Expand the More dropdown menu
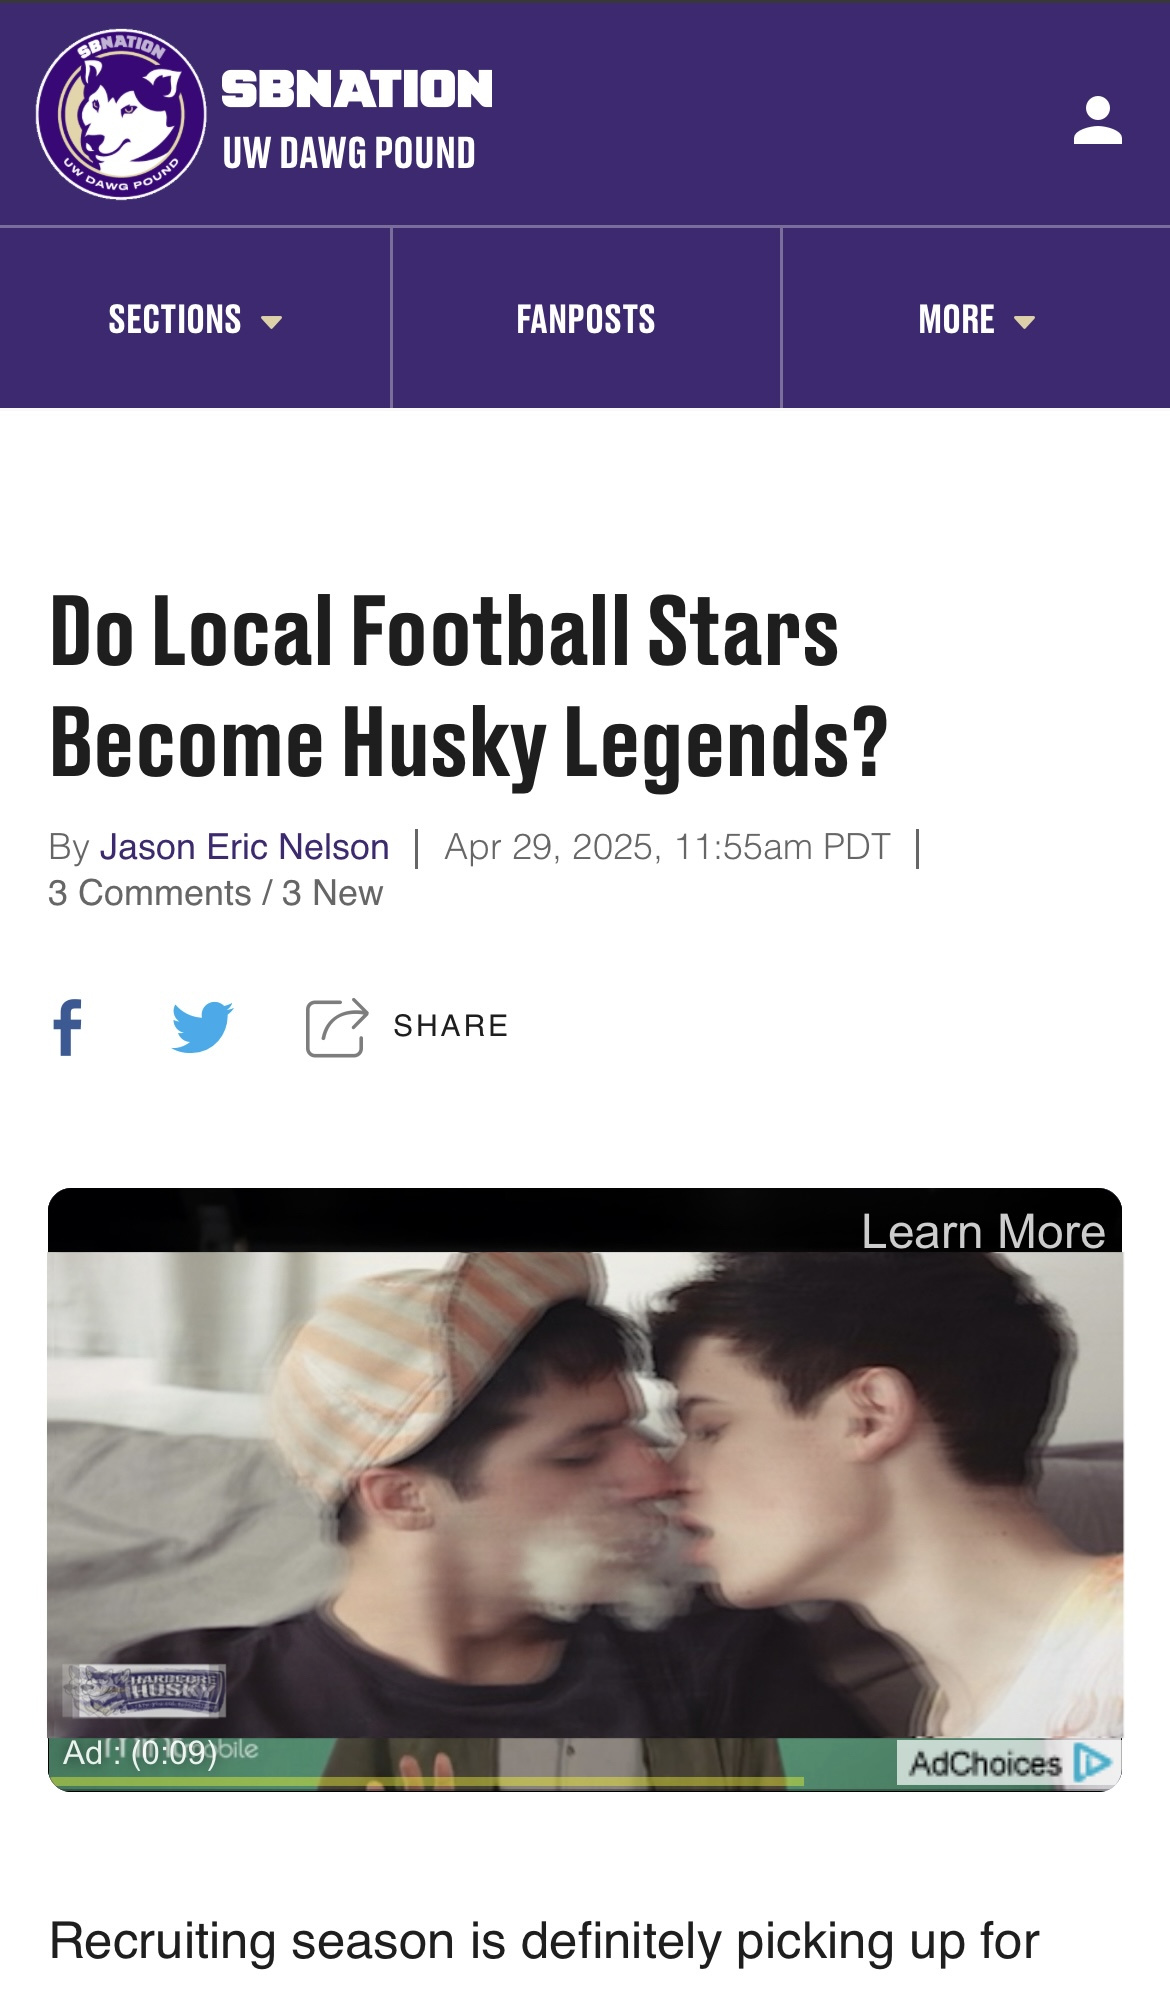Image resolution: width=1170 pixels, height=1999 pixels. tap(976, 319)
